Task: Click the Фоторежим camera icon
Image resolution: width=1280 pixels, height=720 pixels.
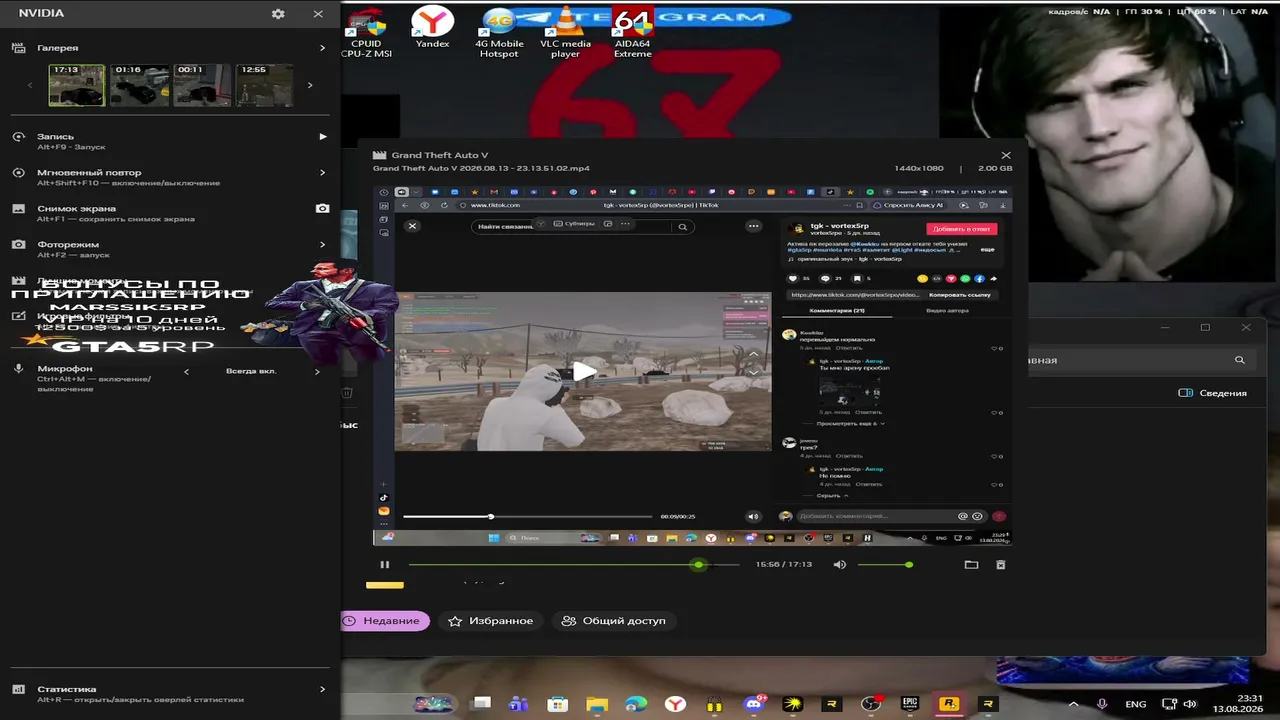Action: 18,244
